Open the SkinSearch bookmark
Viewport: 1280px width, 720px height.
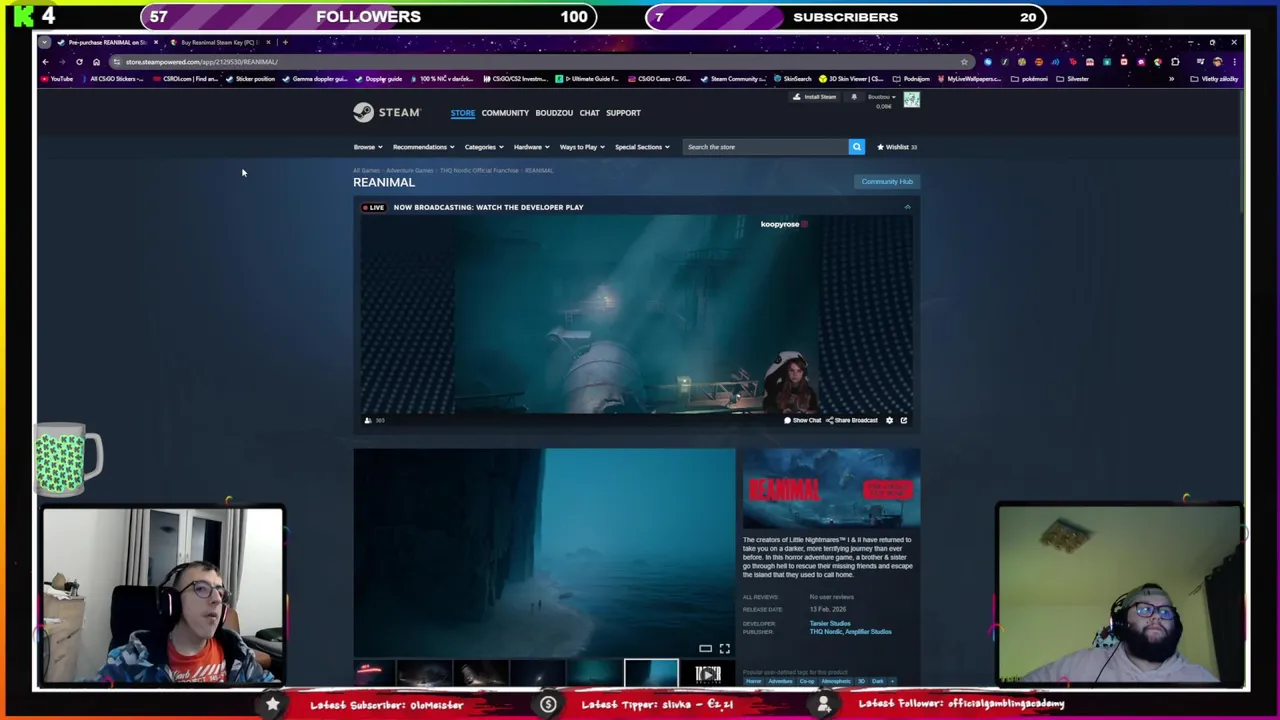point(793,79)
